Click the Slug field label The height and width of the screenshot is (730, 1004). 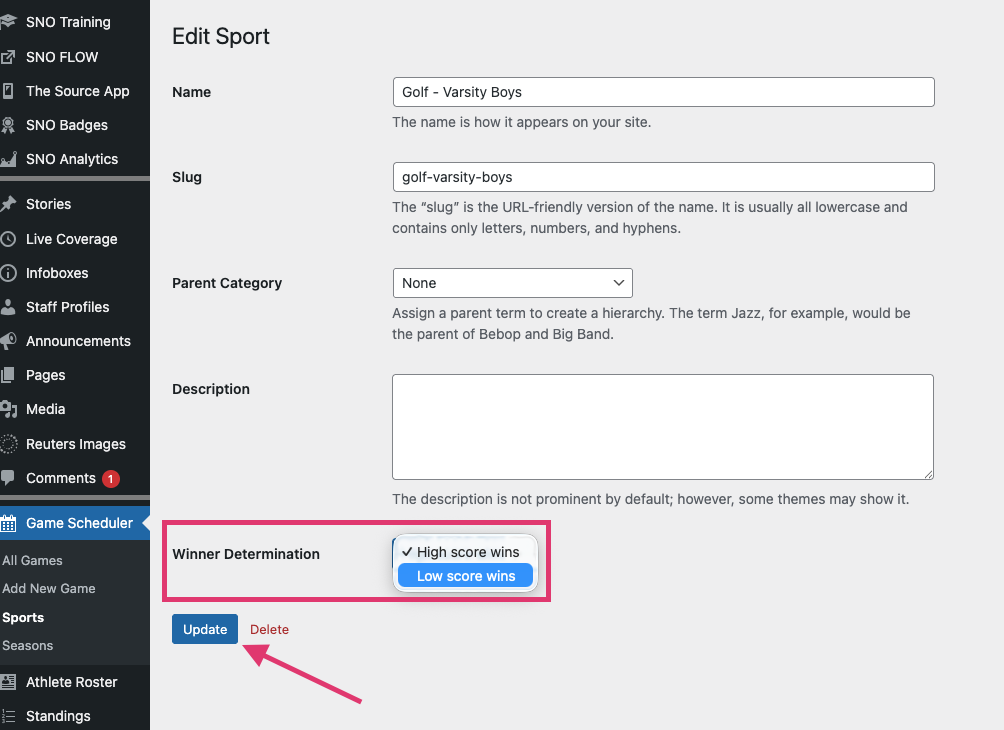[187, 177]
